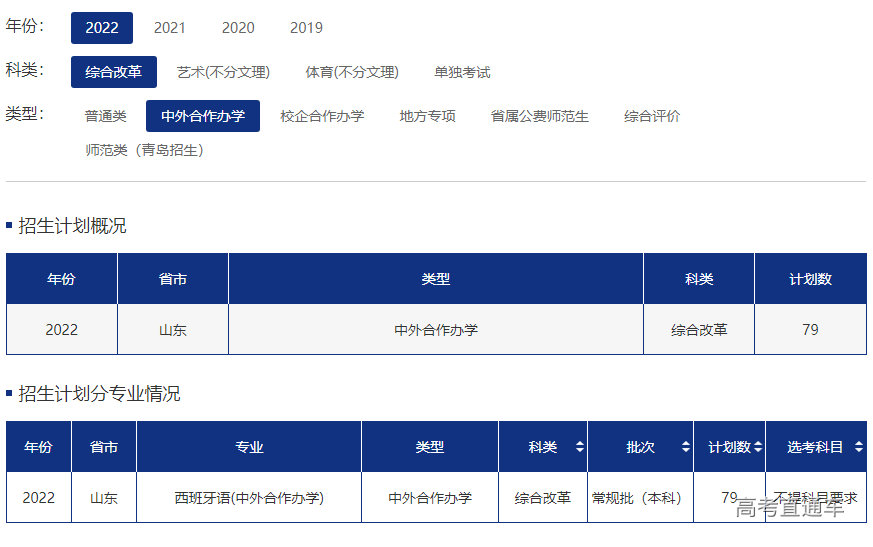Click 西班牙语(中外合作办学) major cell
The image size is (873, 547).
click(x=249, y=498)
